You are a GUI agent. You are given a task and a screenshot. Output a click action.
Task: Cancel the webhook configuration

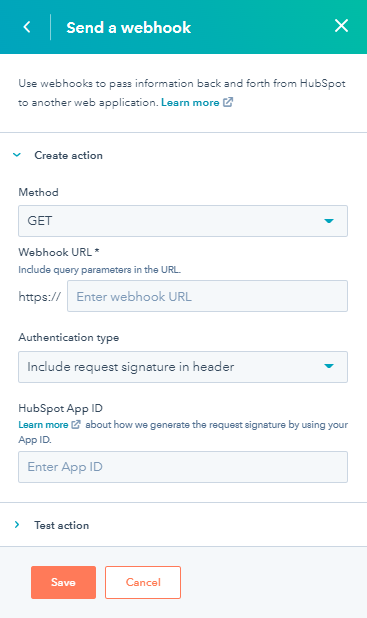point(143,583)
